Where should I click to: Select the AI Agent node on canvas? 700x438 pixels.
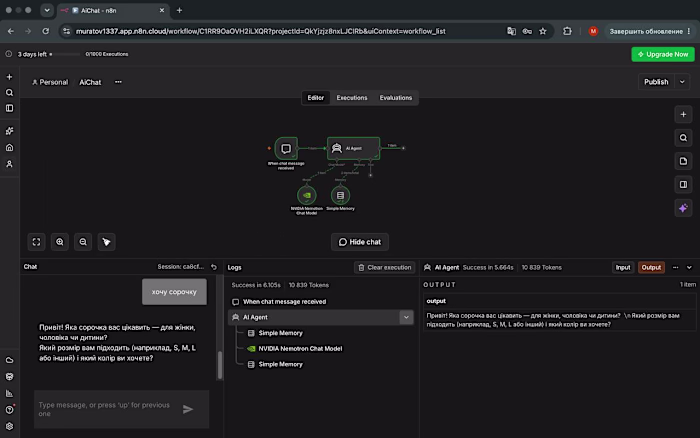coord(354,148)
